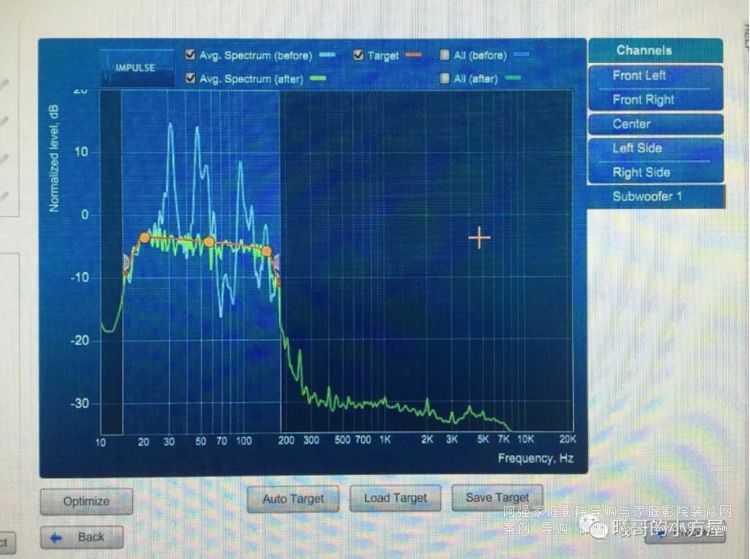Image resolution: width=750 pixels, height=559 pixels.
Task: Toggle Avg. Spectrum (before) checkbox
Action: (191, 56)
